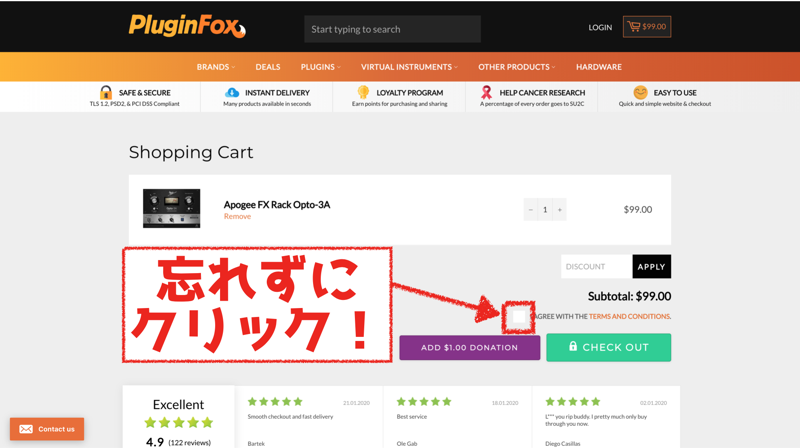This screenshot has width=800, height=448.
Task: Click the Shopping Cart heading
Action: (191, 152)
